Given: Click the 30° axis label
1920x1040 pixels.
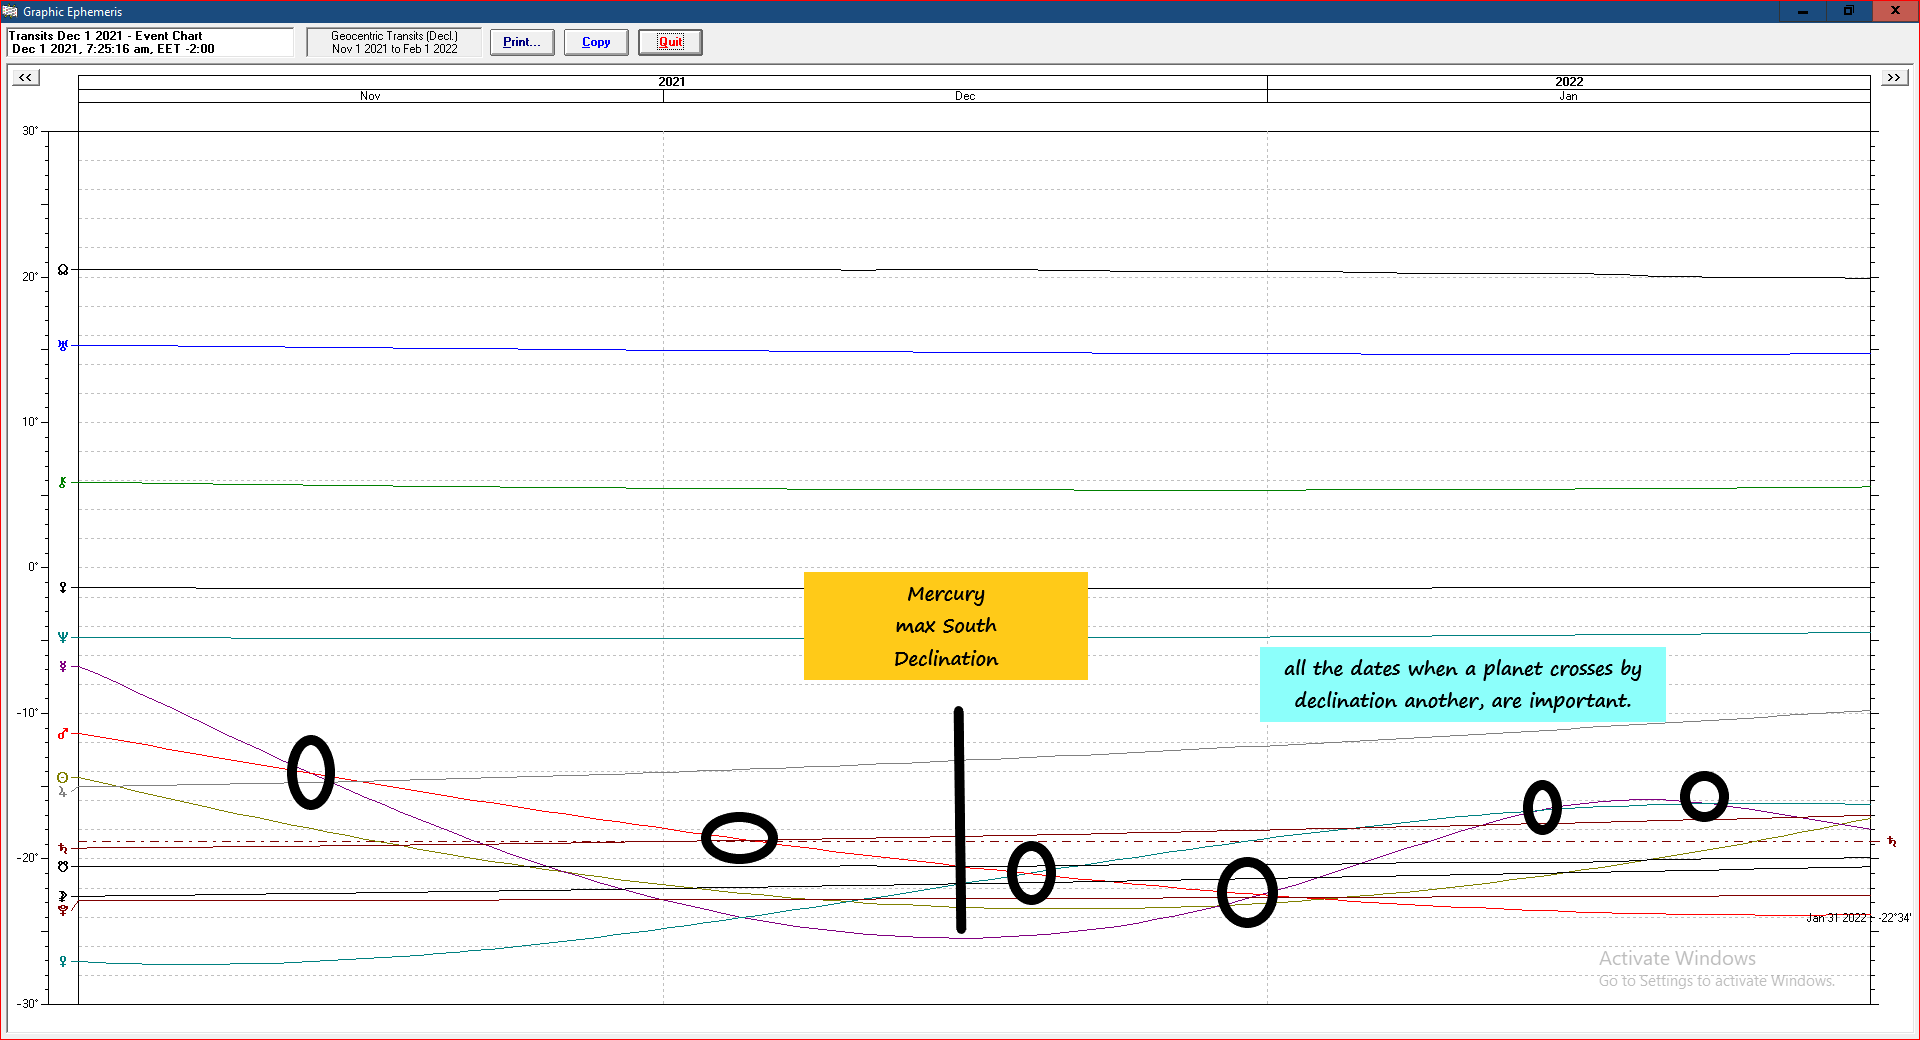Looking at the screenshot, I should (x=30, y=131).
